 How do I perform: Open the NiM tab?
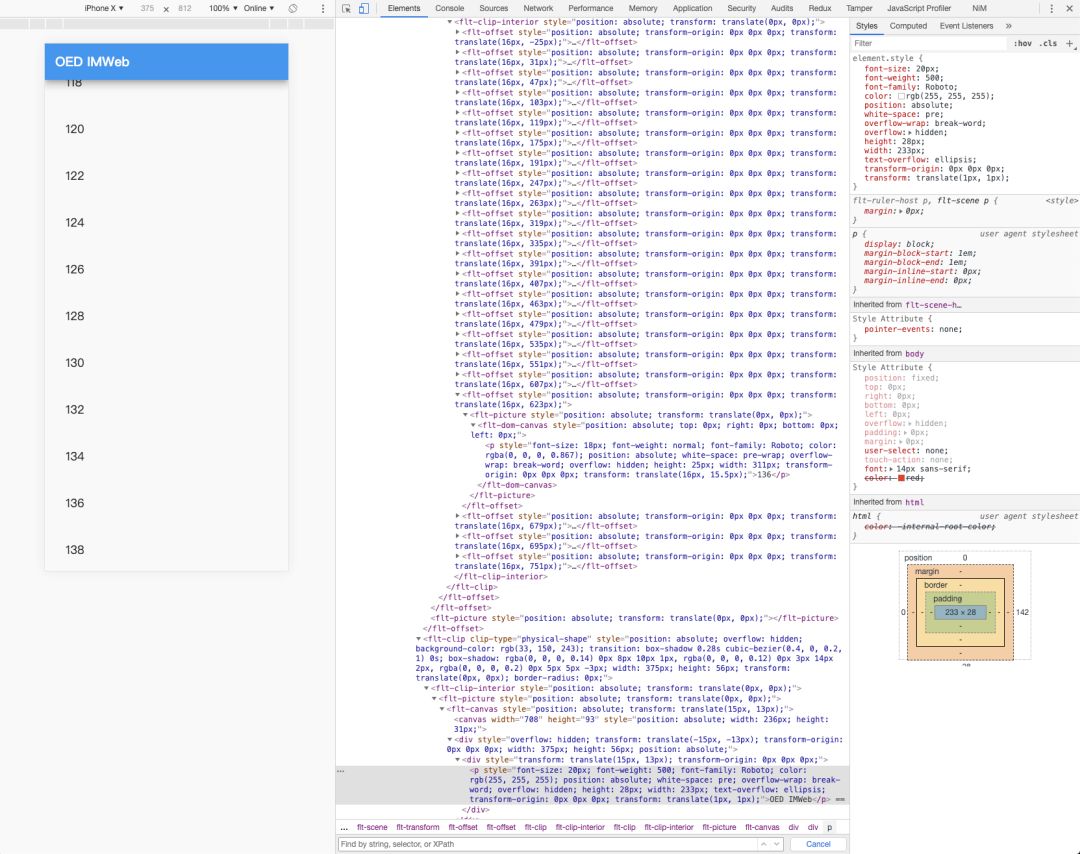979,8
